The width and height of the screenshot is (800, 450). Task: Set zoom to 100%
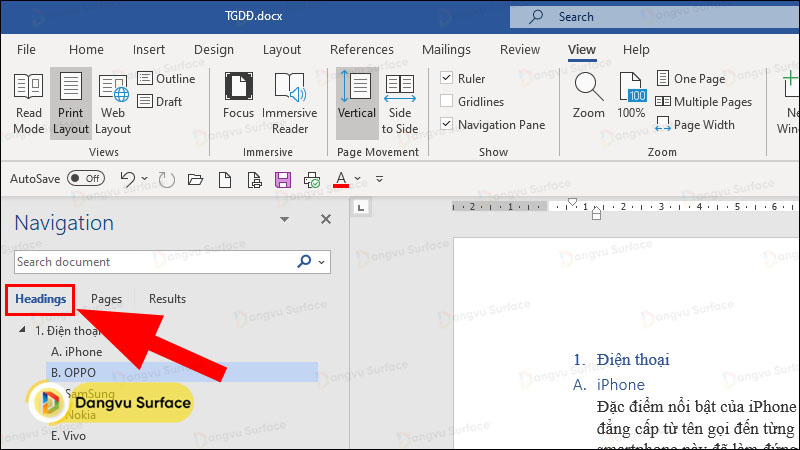coord(631,96)
